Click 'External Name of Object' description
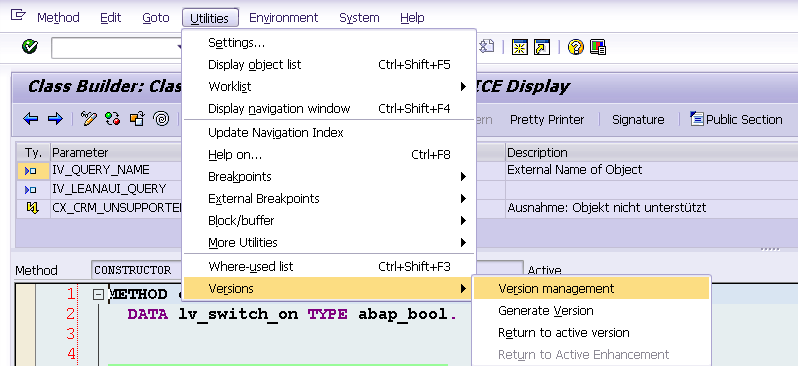 (x=575, y=170)
